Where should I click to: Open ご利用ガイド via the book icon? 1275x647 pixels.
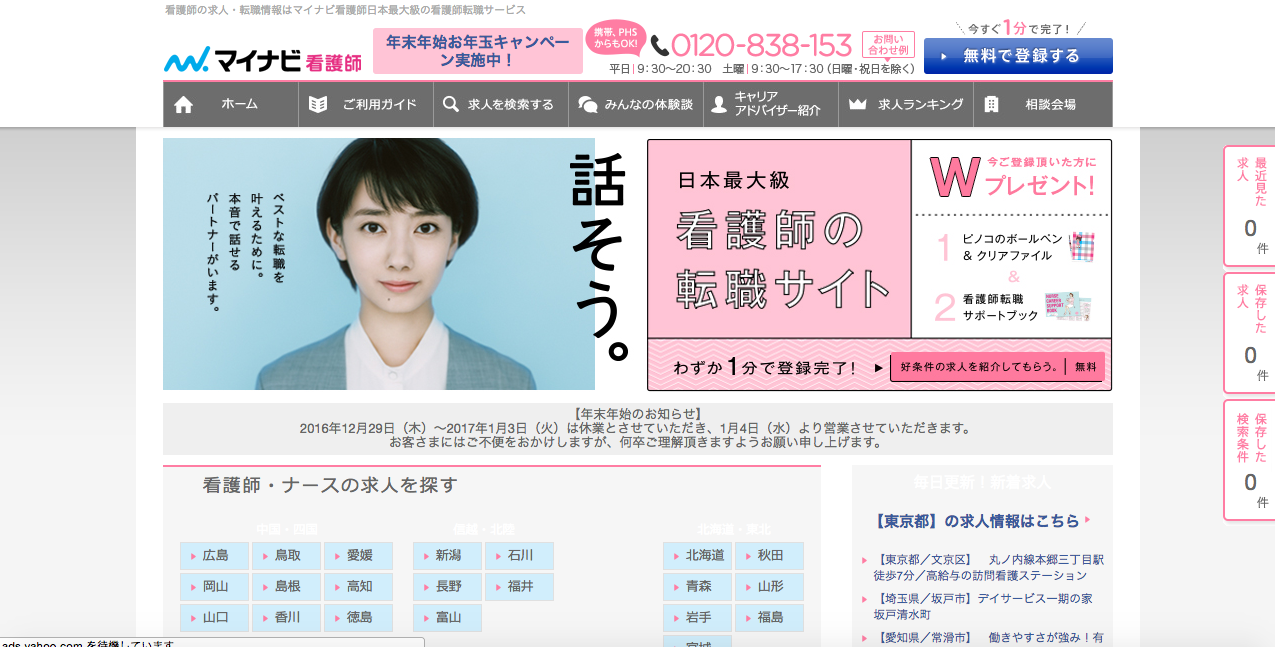318,104
